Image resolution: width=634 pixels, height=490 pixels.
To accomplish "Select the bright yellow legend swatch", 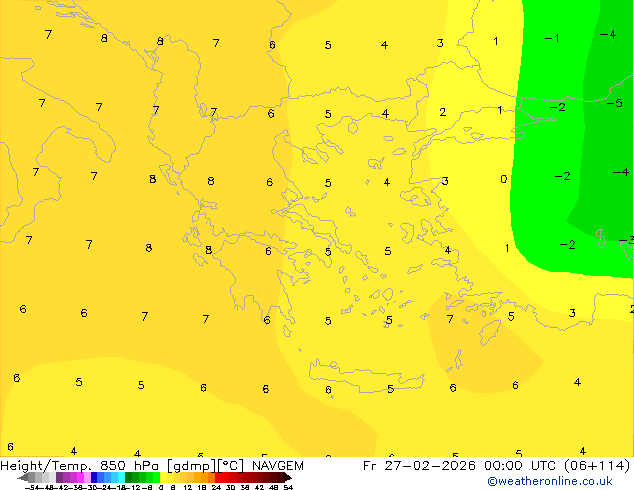I will (x=163, y=477).
